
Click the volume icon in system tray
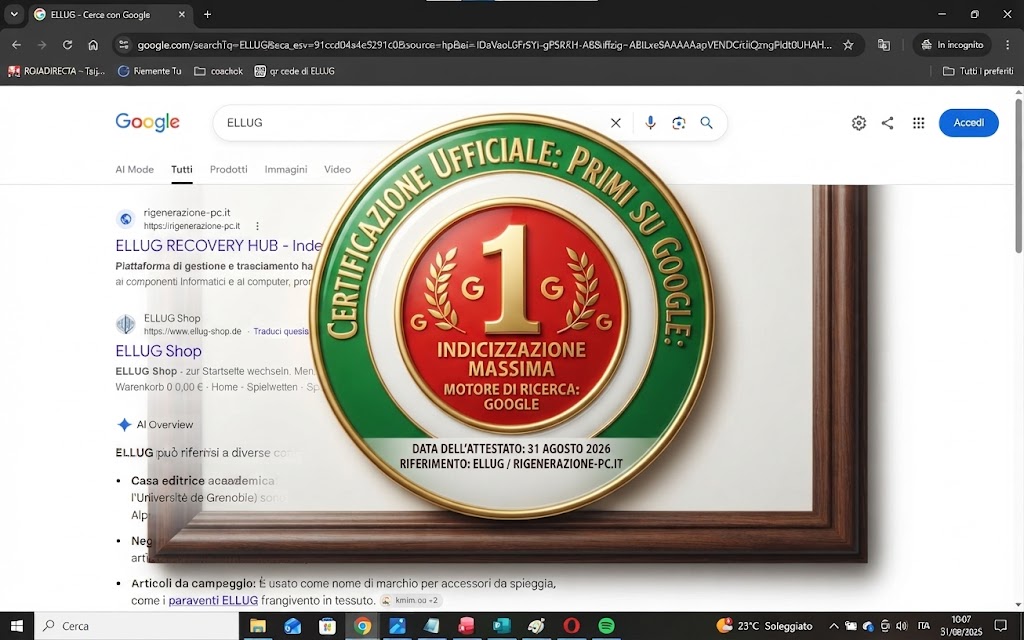pyautogui.click(x=902, y=626)
